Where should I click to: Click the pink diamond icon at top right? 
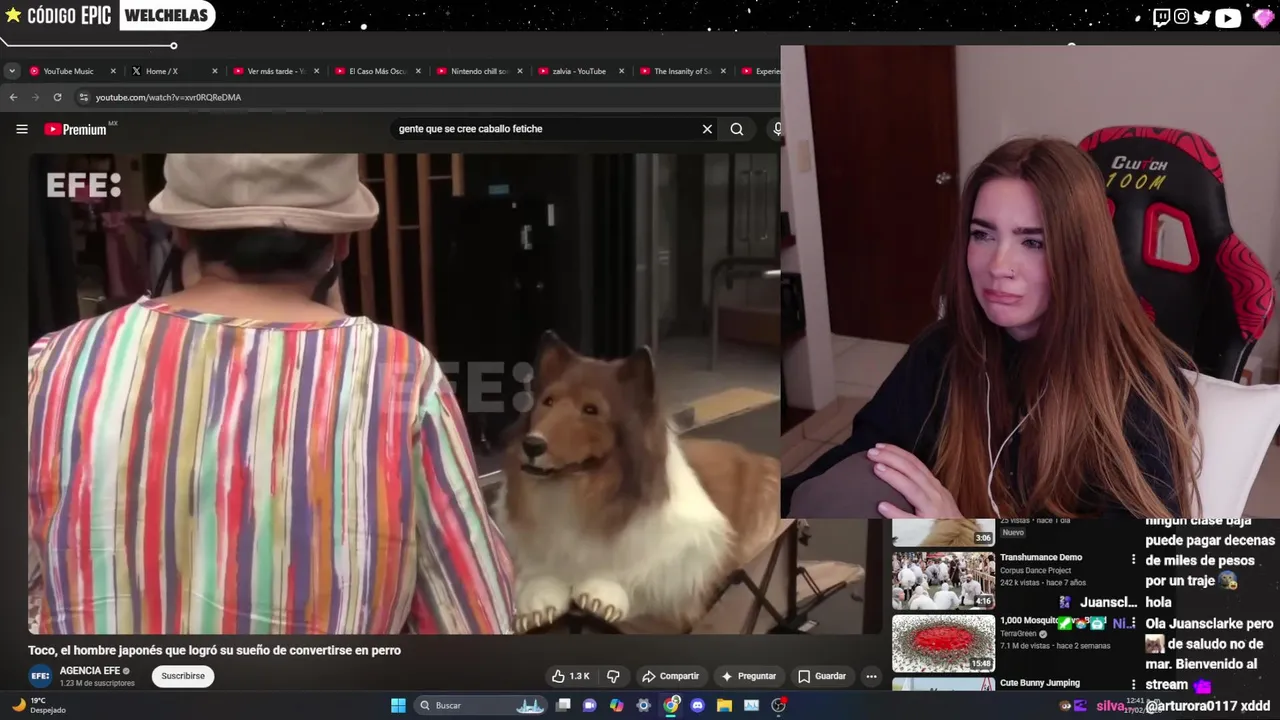tap(1263, 17)
